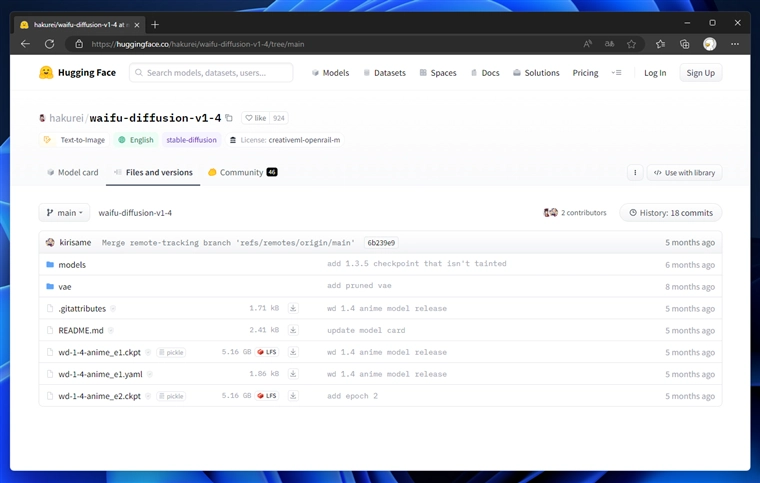The height and width of the screenshot is (483, 760).
Task: Open the browser profile avatar
Action: [710, 44]
